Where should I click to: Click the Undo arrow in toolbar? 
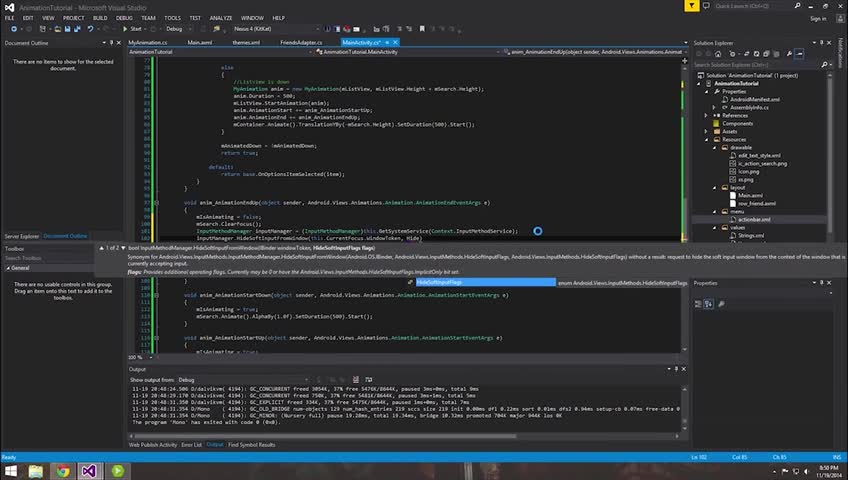point(90,29)
